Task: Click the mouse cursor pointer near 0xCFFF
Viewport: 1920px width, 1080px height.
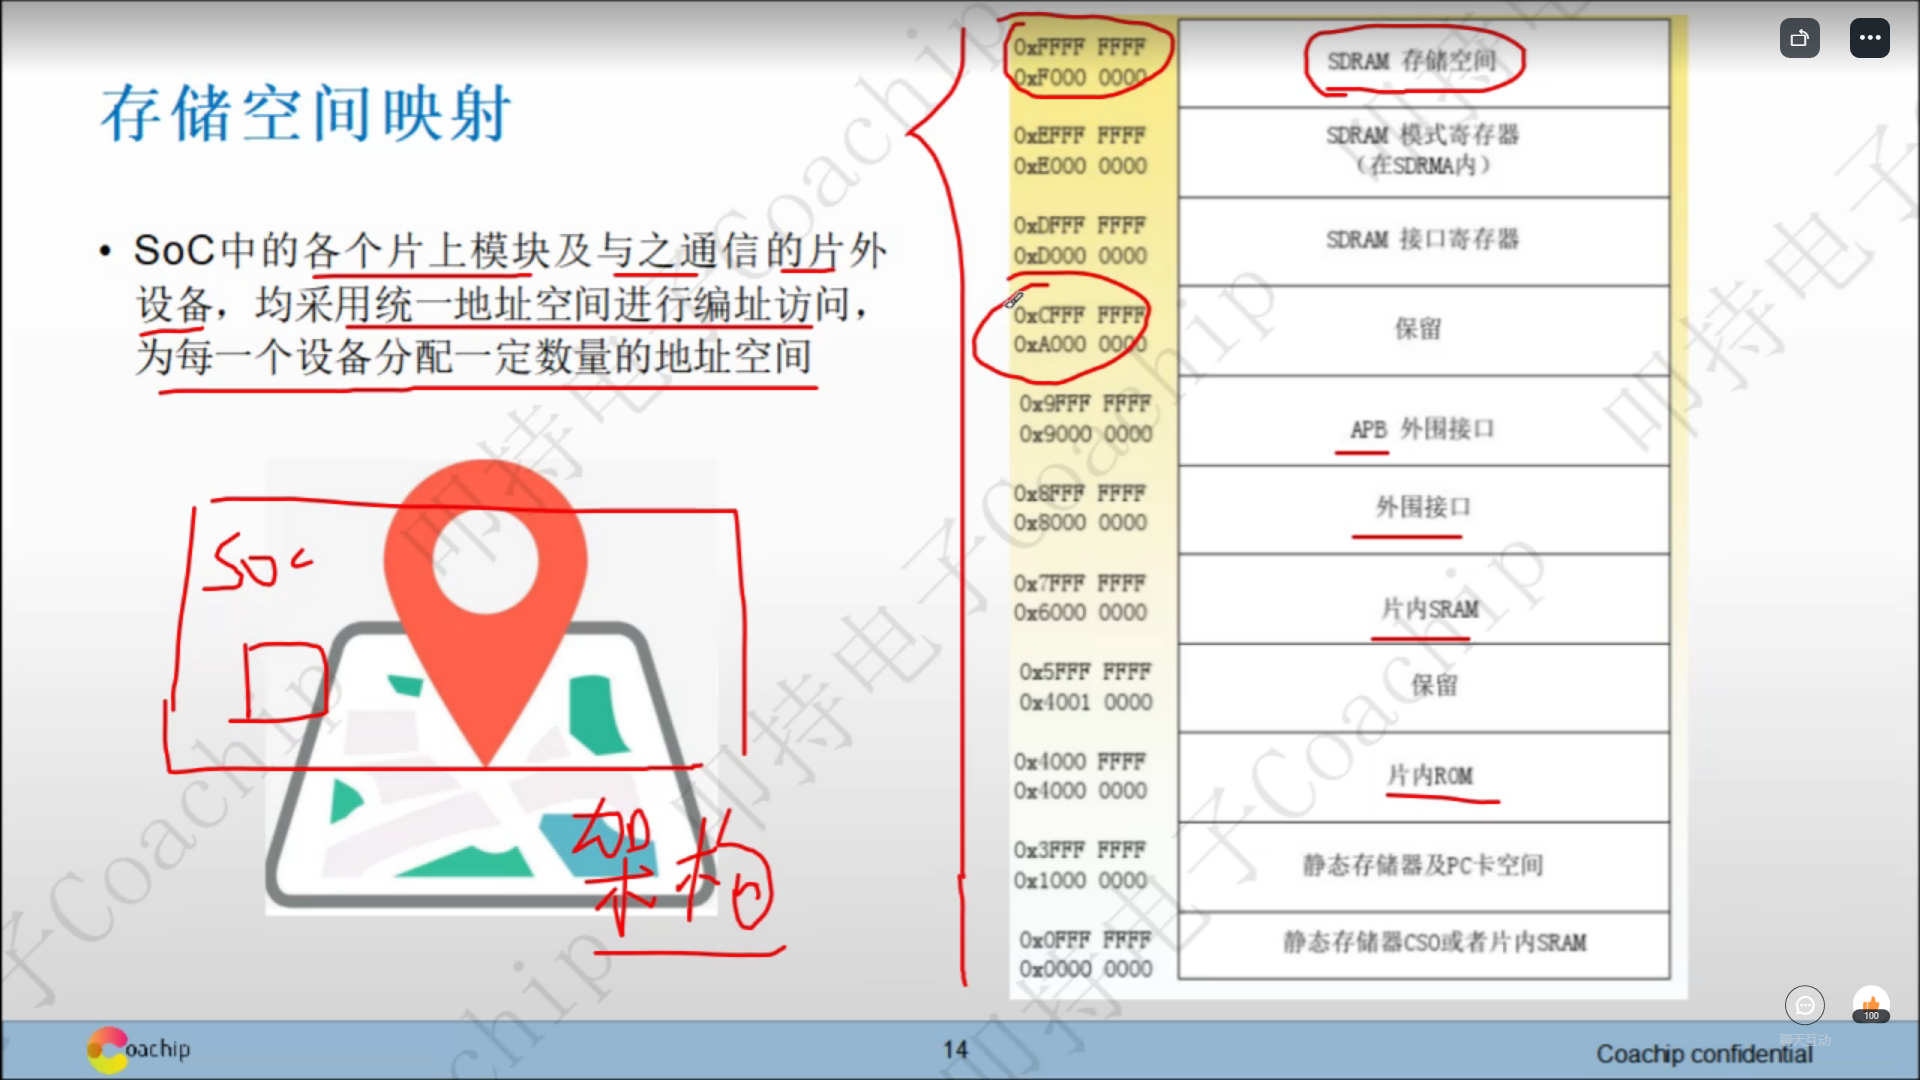Action: tap(1013, 301)
